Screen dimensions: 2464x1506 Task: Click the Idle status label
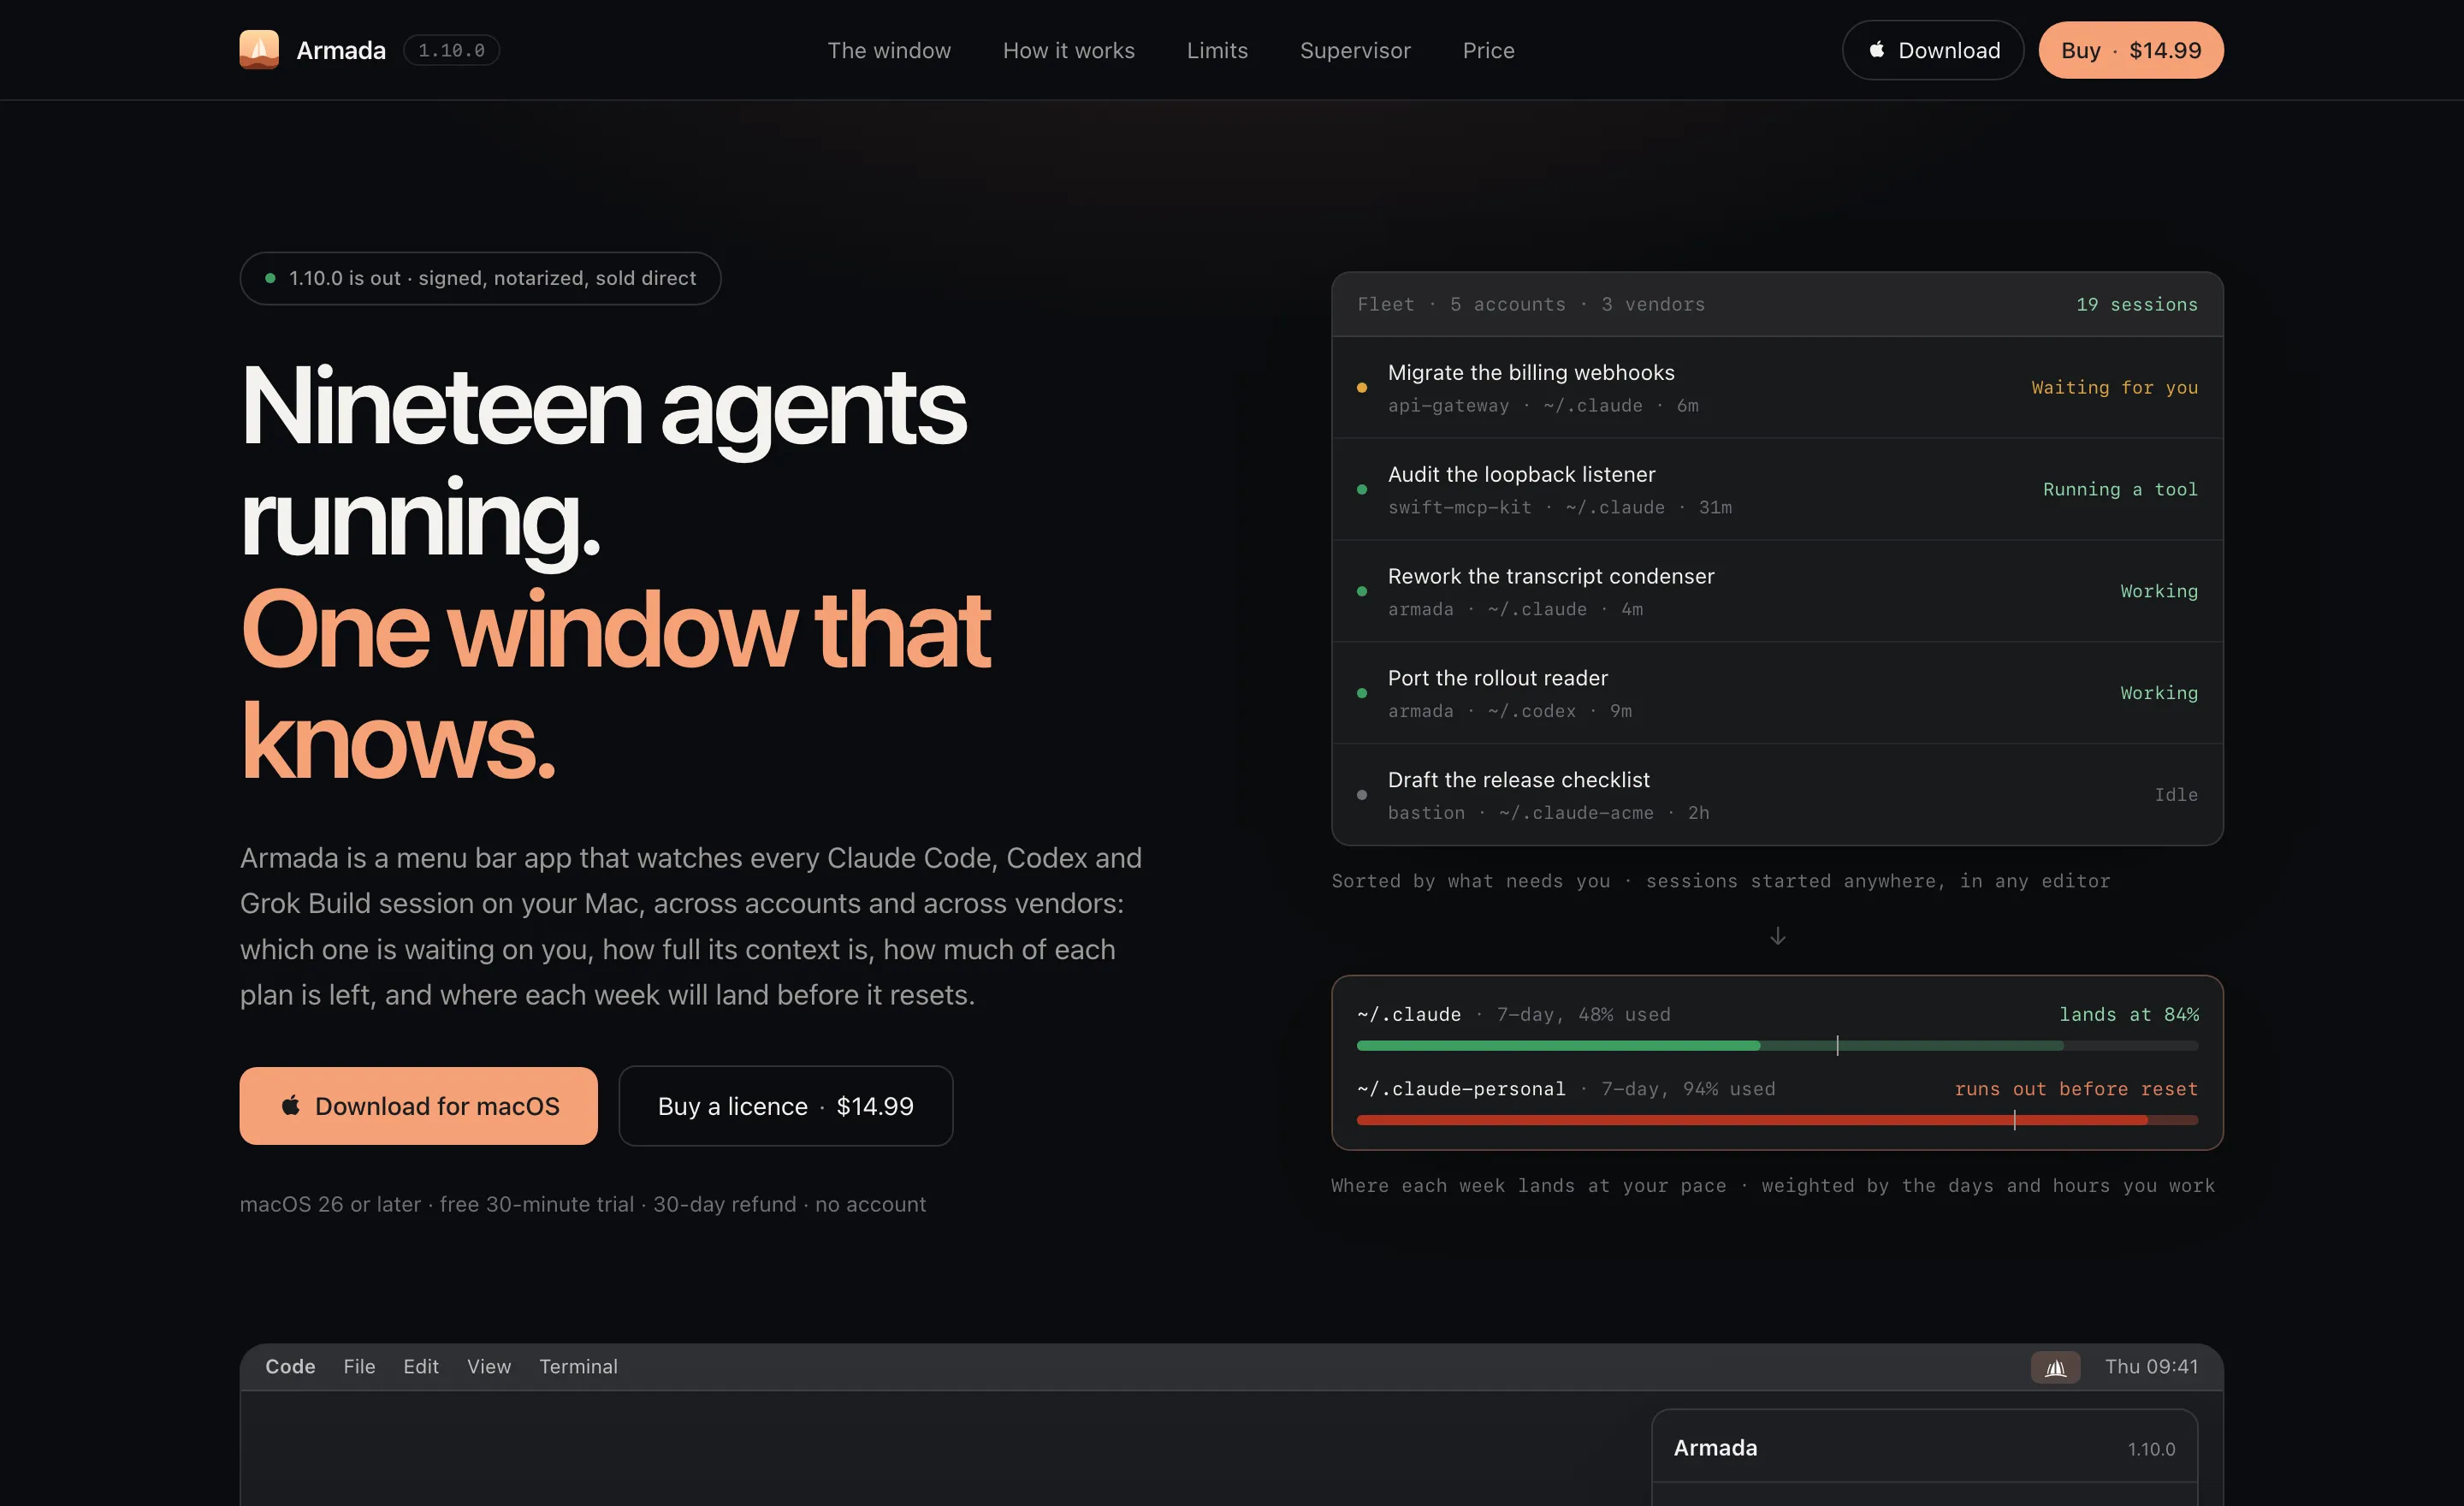(2176, 795)
